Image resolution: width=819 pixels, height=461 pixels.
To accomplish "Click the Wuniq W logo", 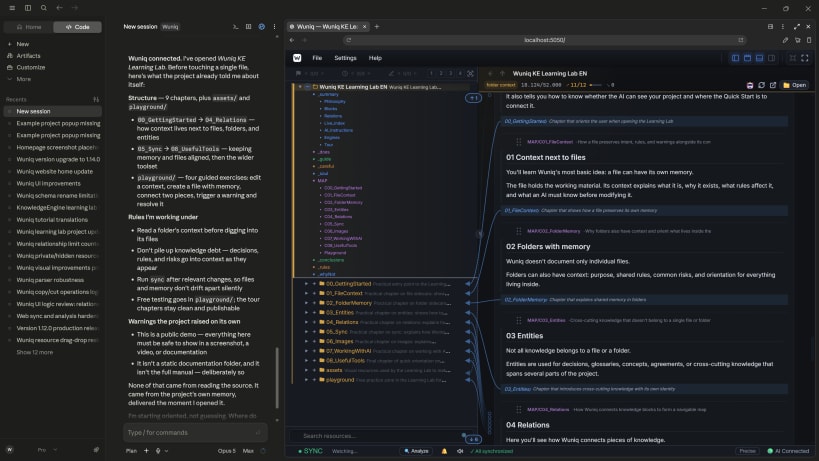I will click(297, 58).
